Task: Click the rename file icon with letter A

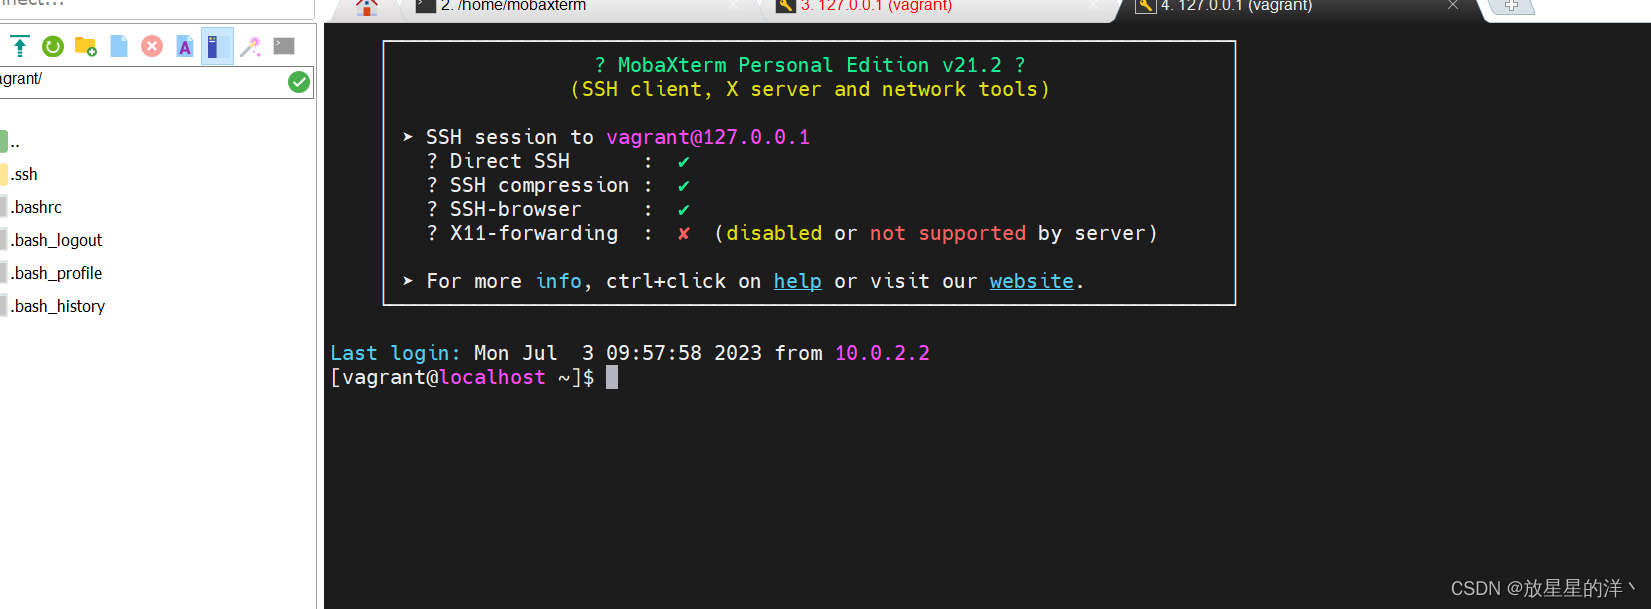Action: [185, 46]
